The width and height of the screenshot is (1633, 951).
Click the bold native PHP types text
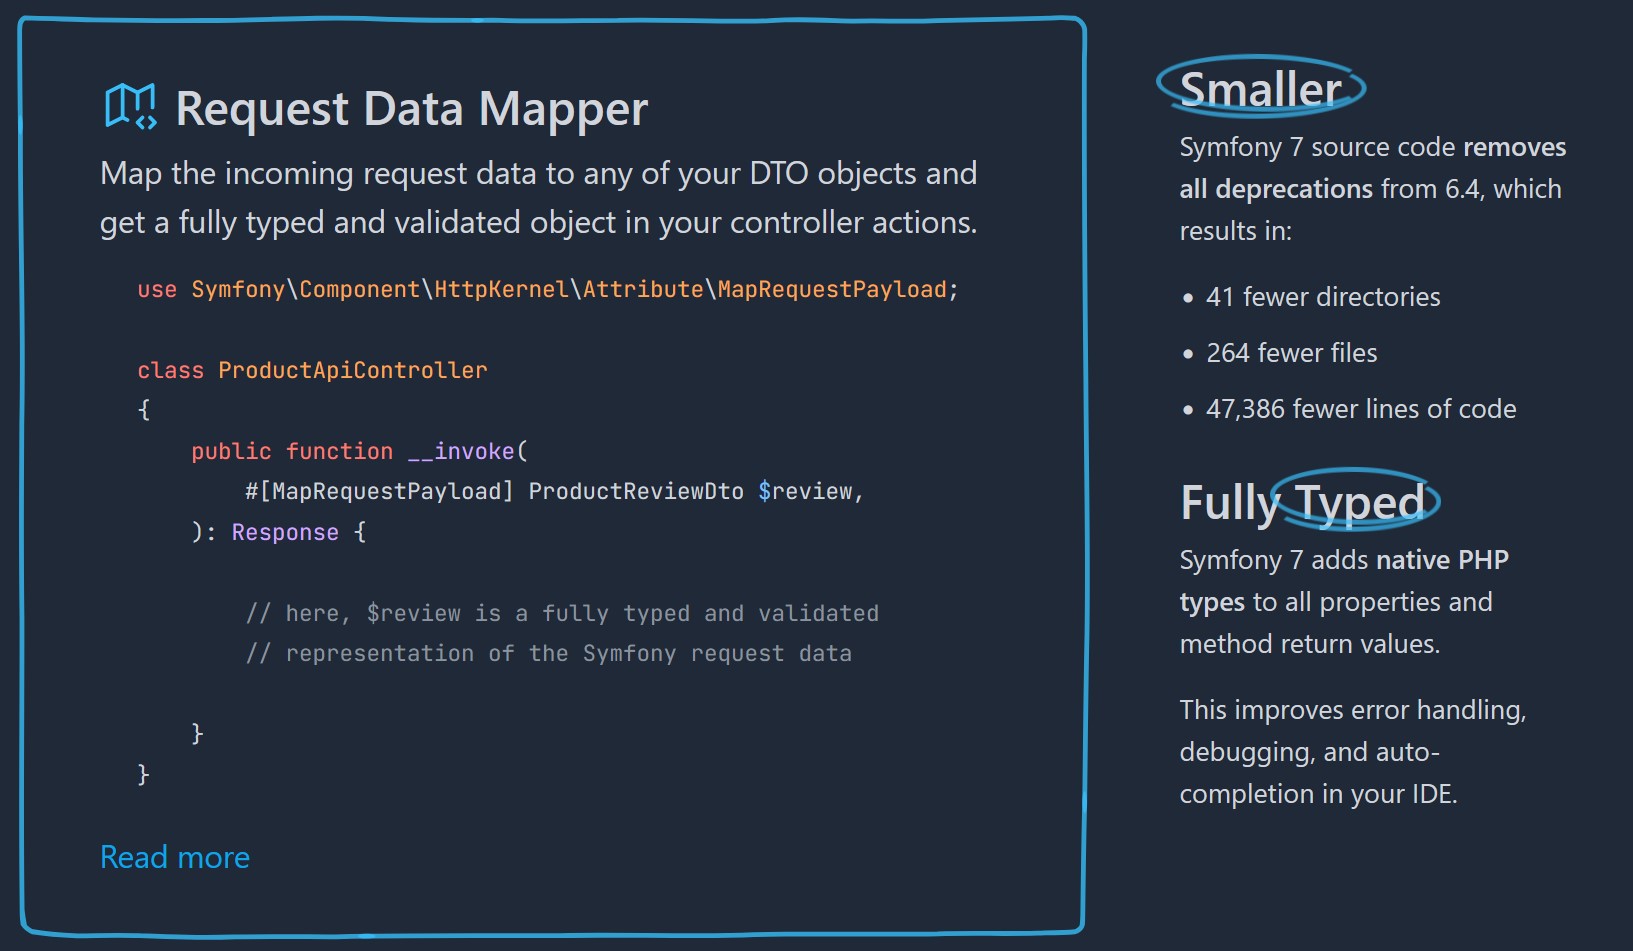coord(1441,560)
